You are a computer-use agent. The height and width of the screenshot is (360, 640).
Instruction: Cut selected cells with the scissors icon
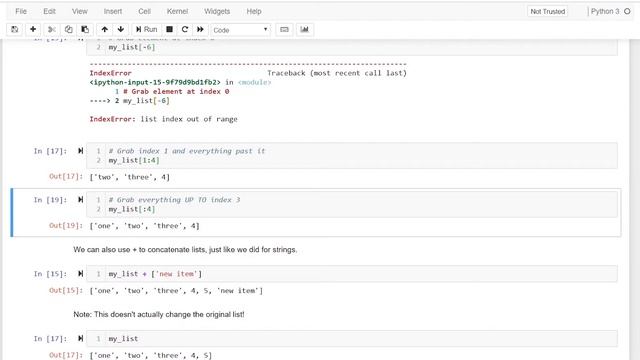click(x=51, y=29)
